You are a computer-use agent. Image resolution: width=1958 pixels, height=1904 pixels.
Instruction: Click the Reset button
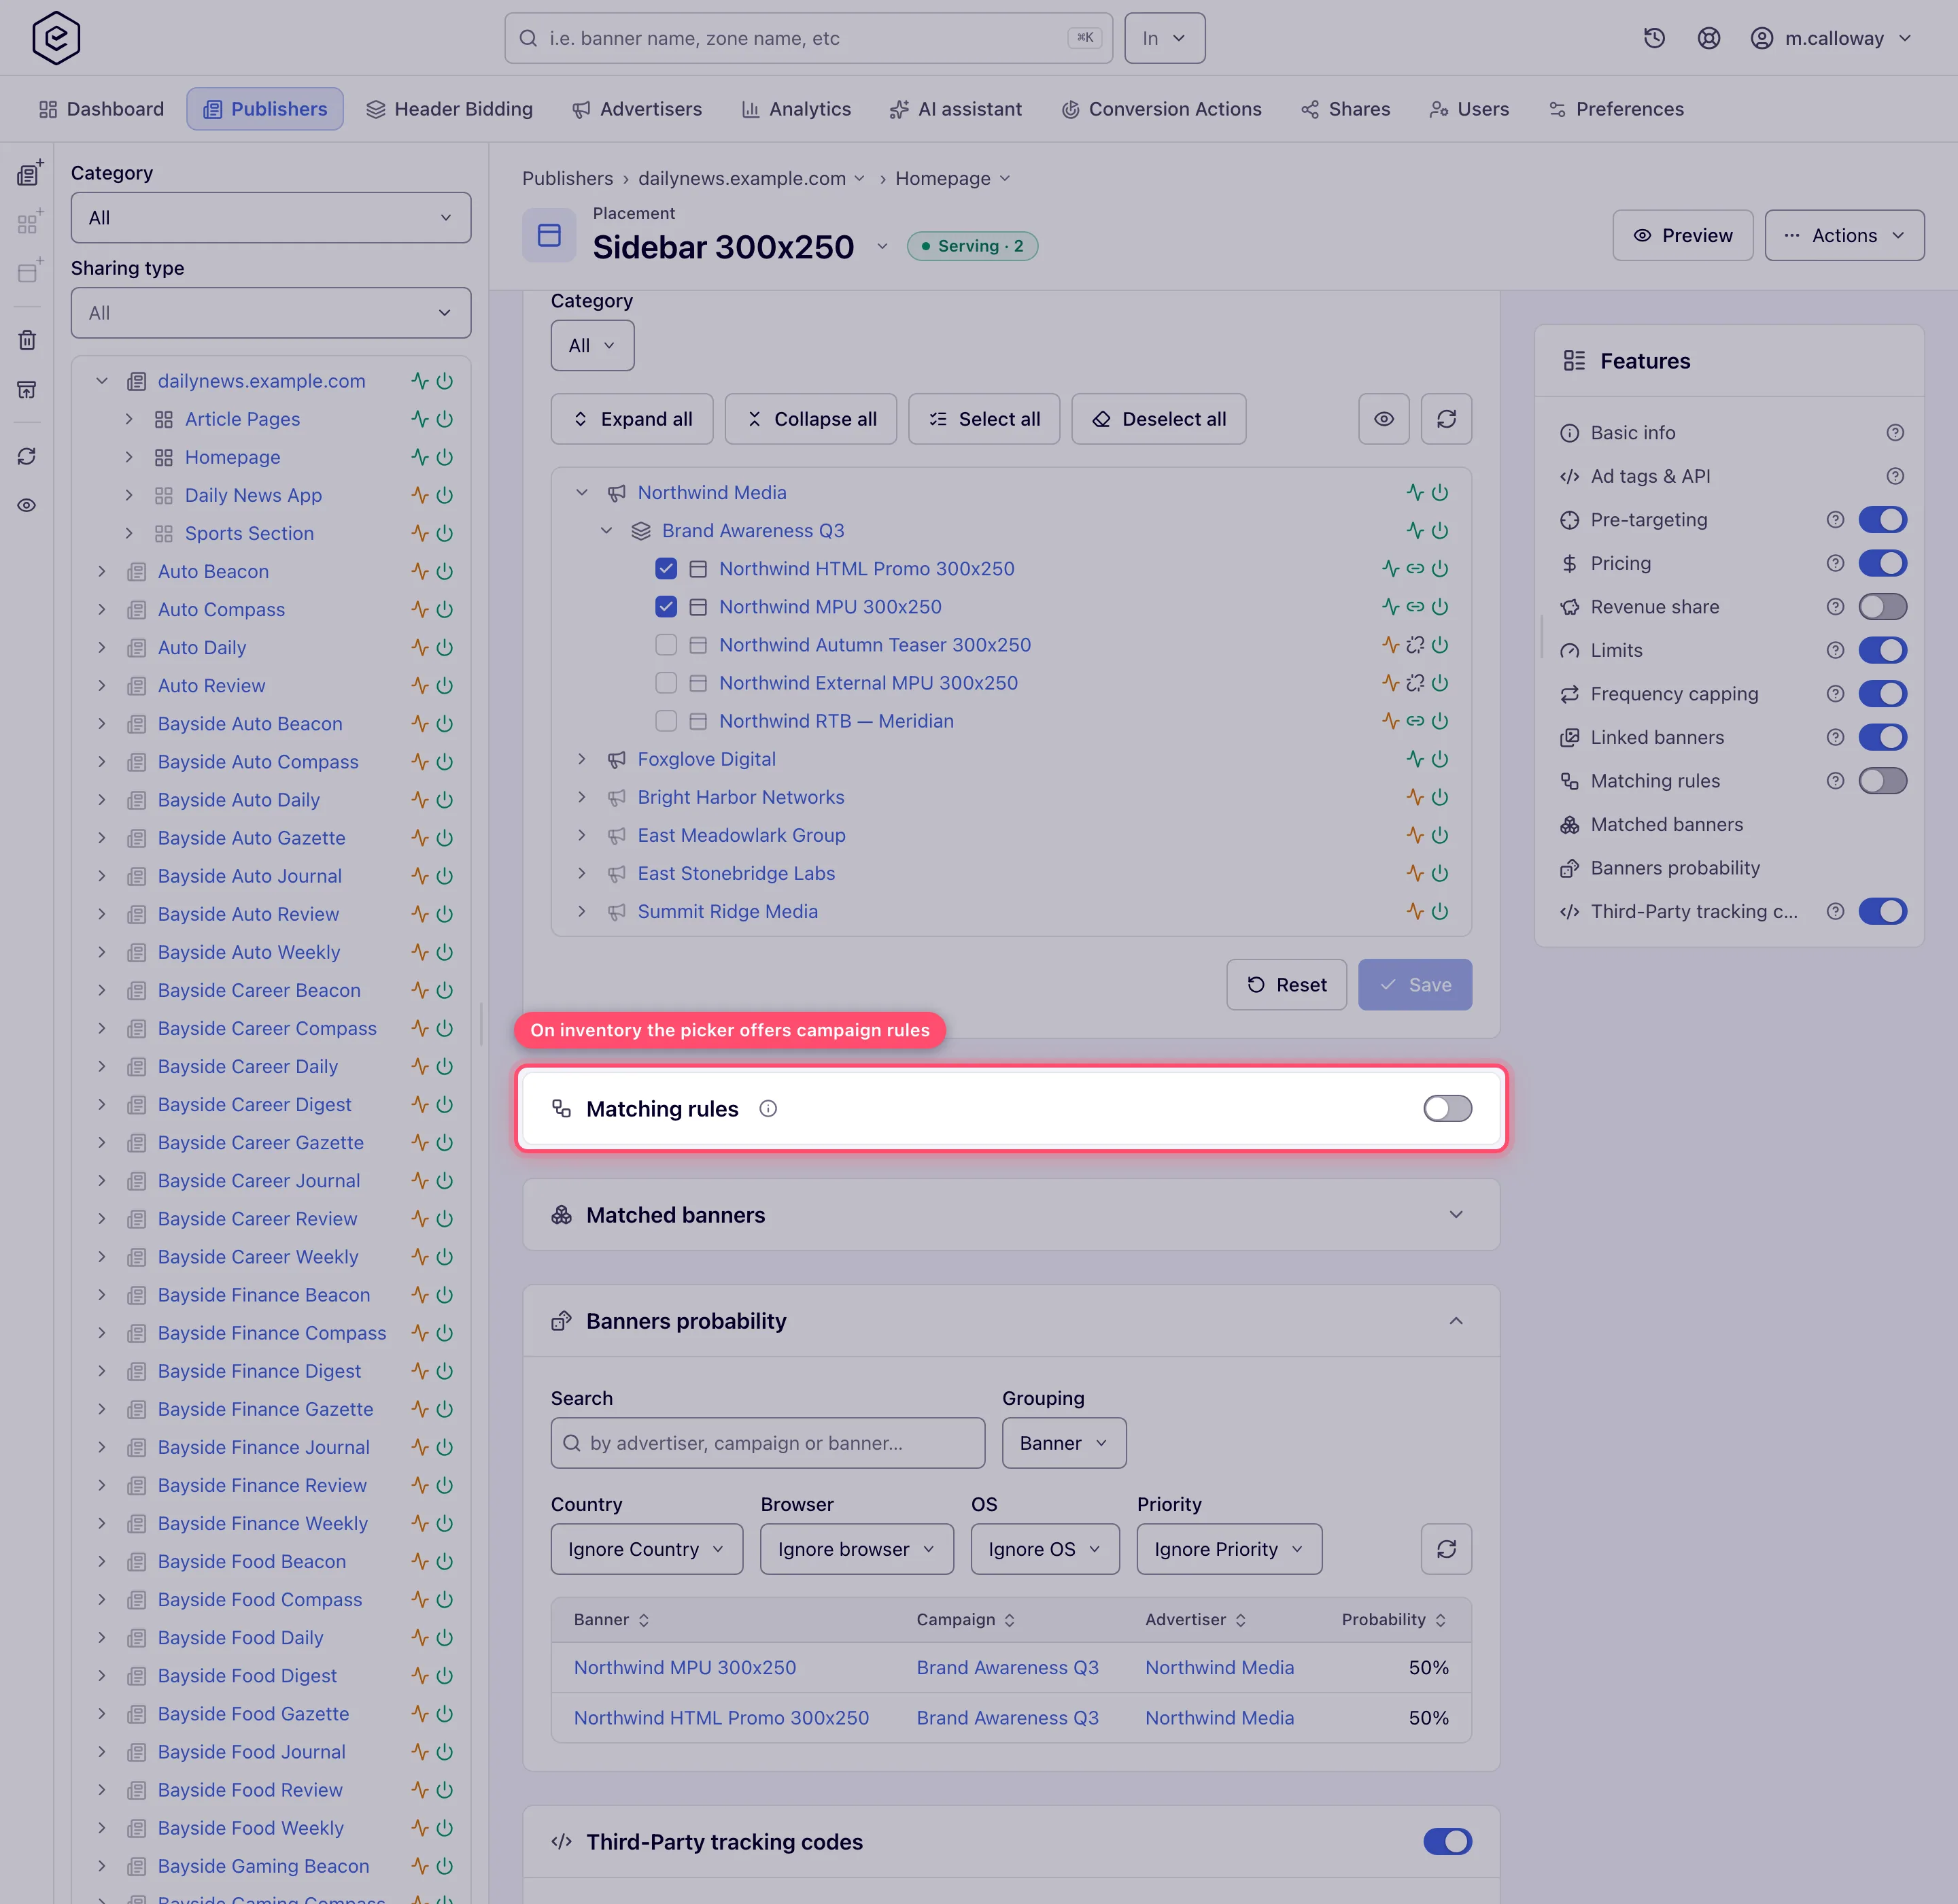point(1286,985)
